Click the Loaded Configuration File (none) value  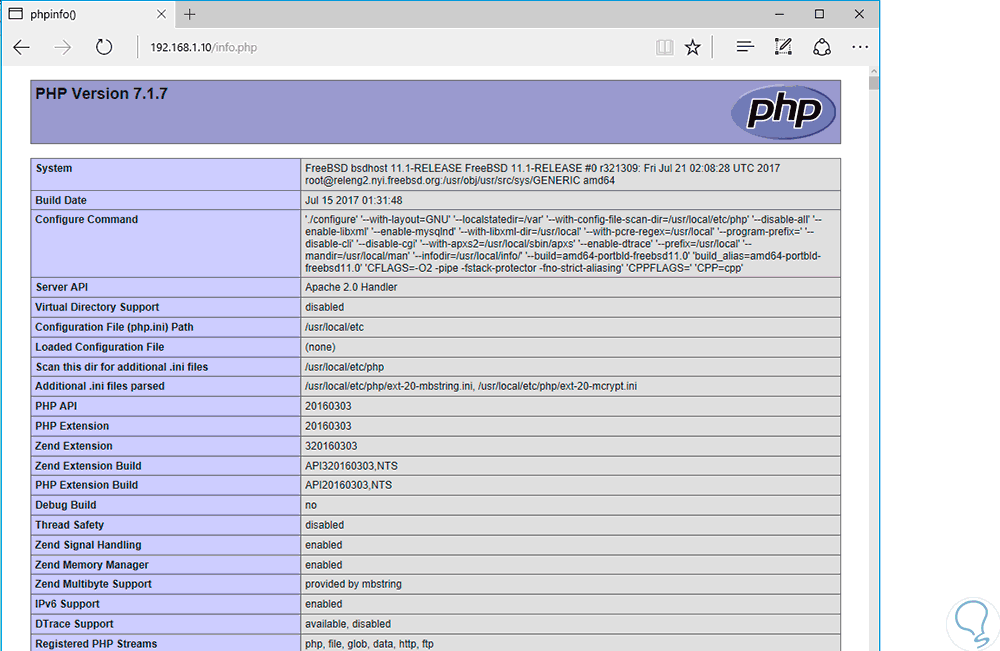point(320,347)
